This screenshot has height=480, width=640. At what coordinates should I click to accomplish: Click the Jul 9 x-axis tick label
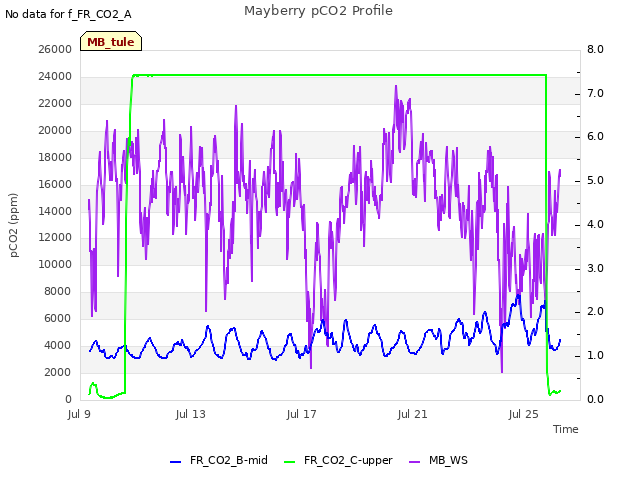coord(79,414)
